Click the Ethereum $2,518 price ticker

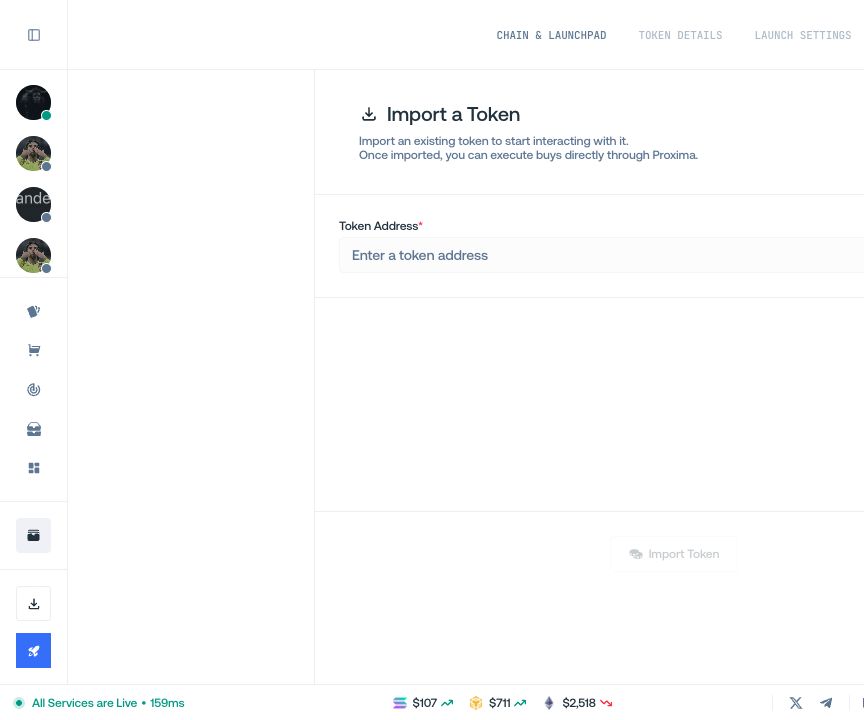[578, 703]
